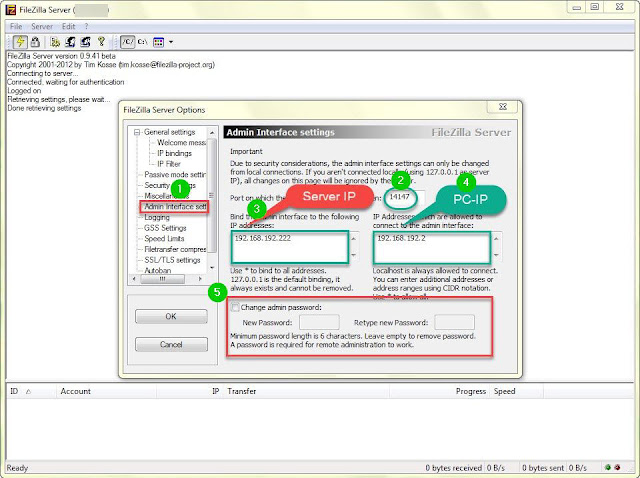Click bind IP addresses box 192.168.192.222
The height and width of the screenshot is (478, 640).
pyautogui.click(x=290, y=247)
